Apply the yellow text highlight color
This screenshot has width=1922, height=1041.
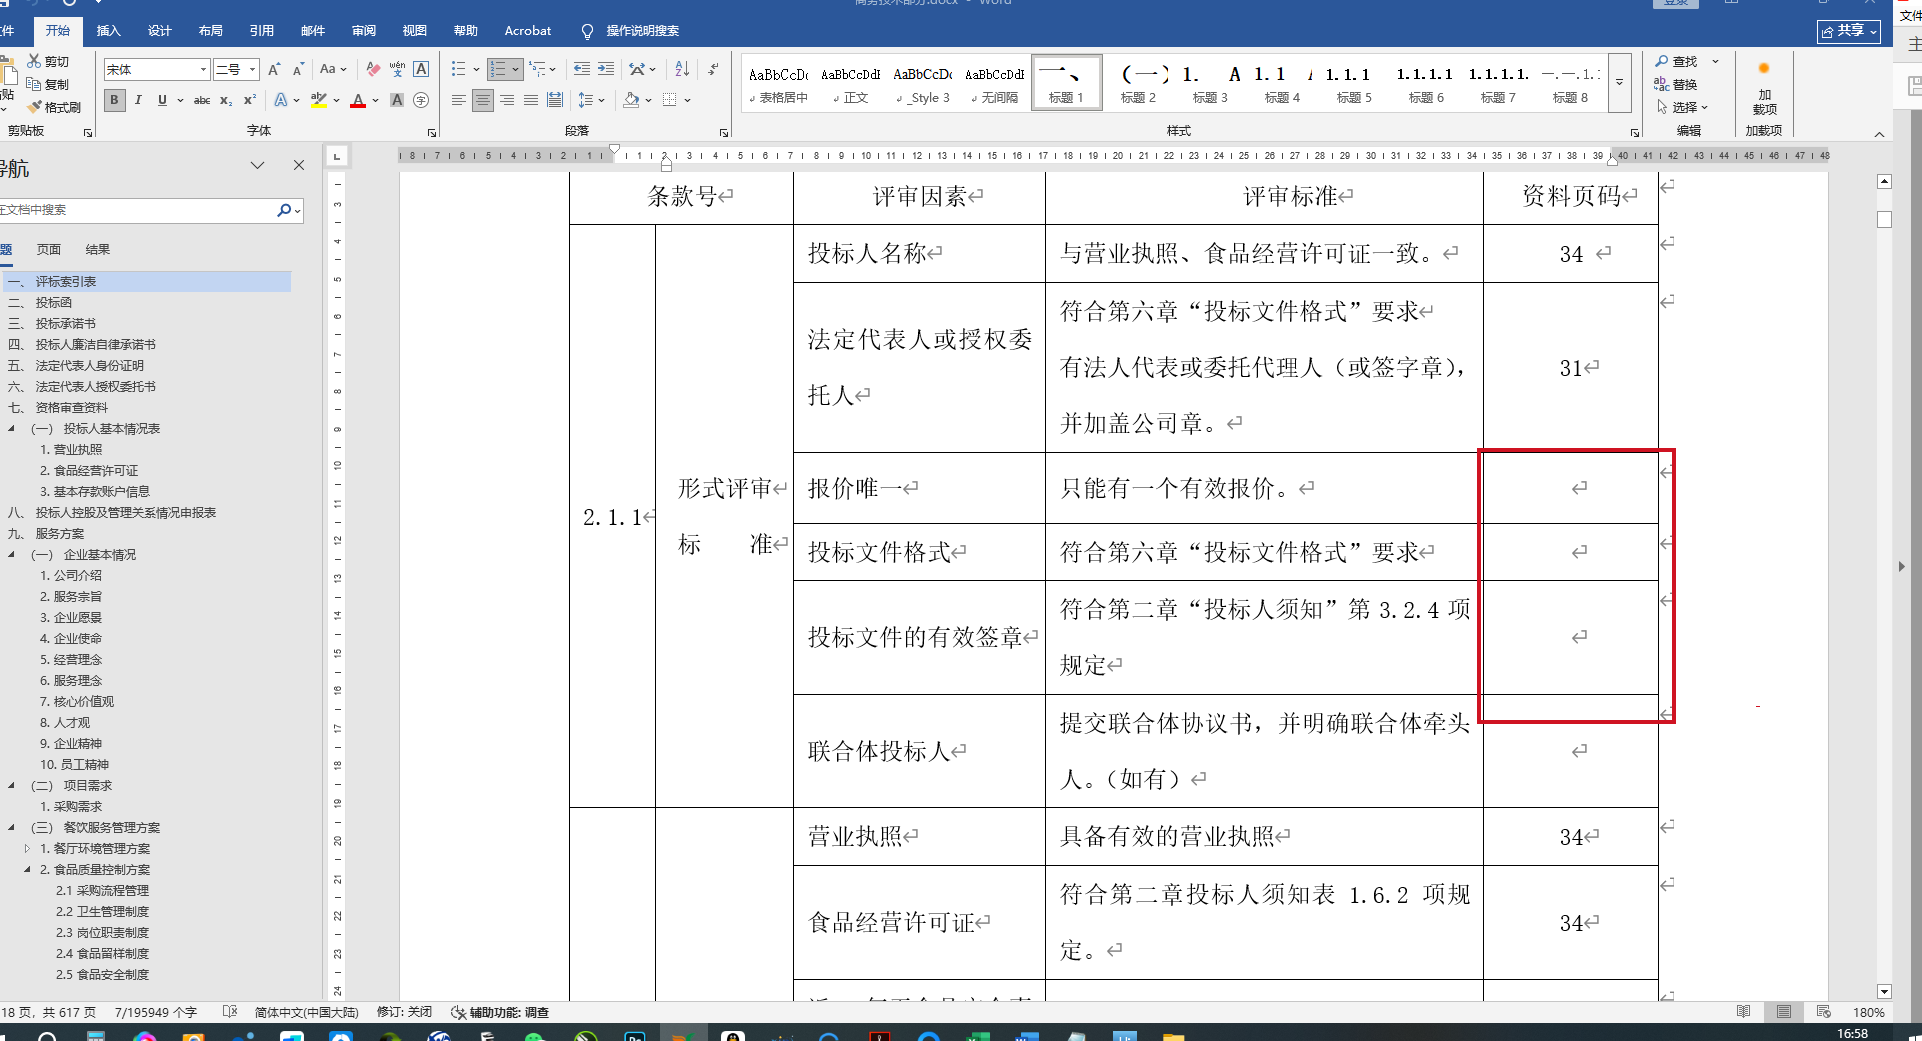(319, 100)
